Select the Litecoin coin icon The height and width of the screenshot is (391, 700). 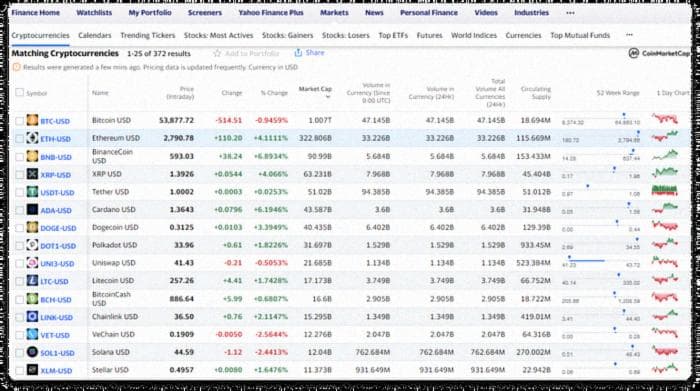click(32, 281)
